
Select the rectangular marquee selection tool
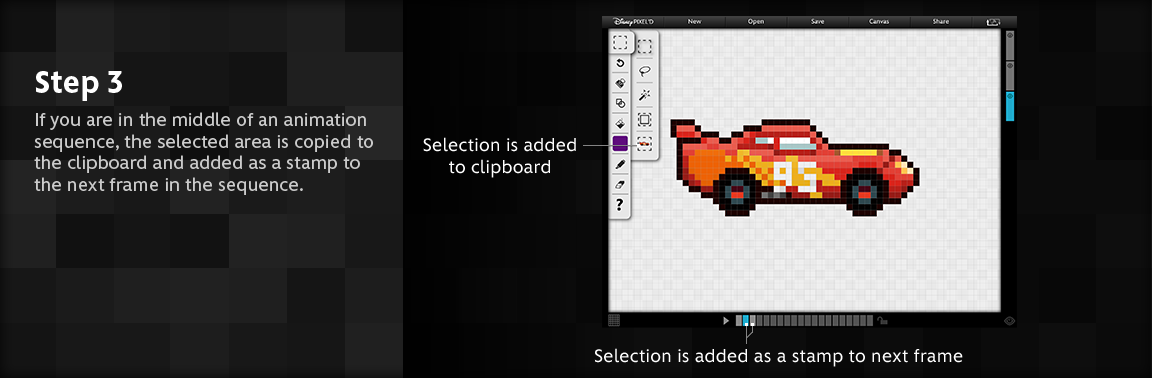click(x=644, y=47)
